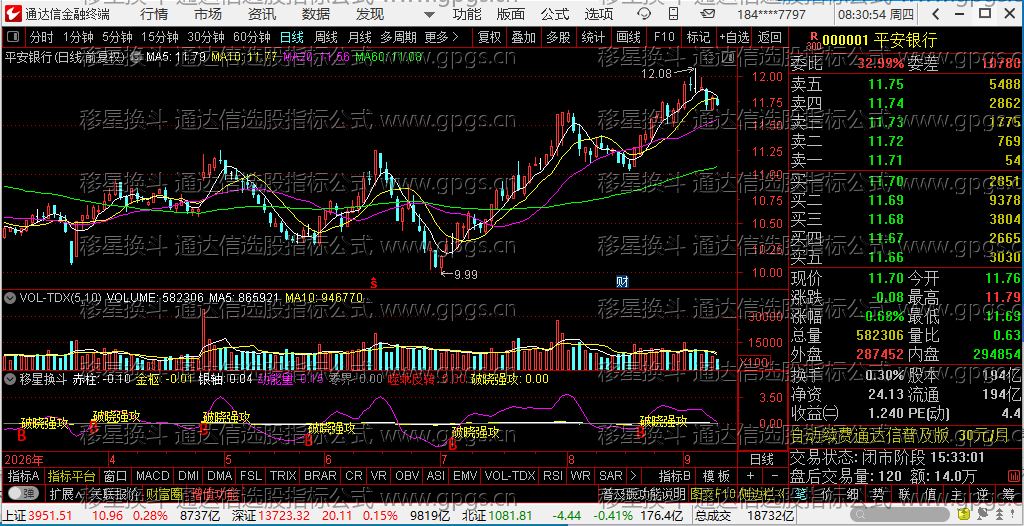1024x526 pixels.
Task: Open the 版面 menu
Action: tap(510, 14)
